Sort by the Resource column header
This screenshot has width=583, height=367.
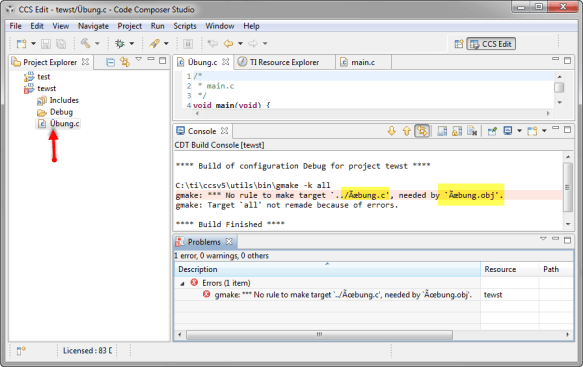pyautogui.click(x=509, y=269)
